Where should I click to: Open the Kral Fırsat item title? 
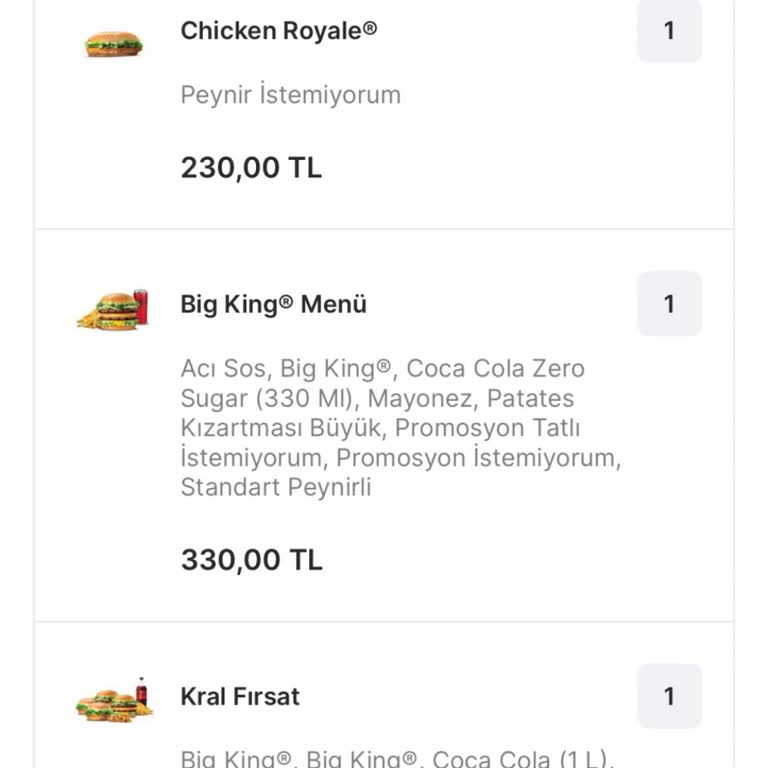(x=240, y=696)
